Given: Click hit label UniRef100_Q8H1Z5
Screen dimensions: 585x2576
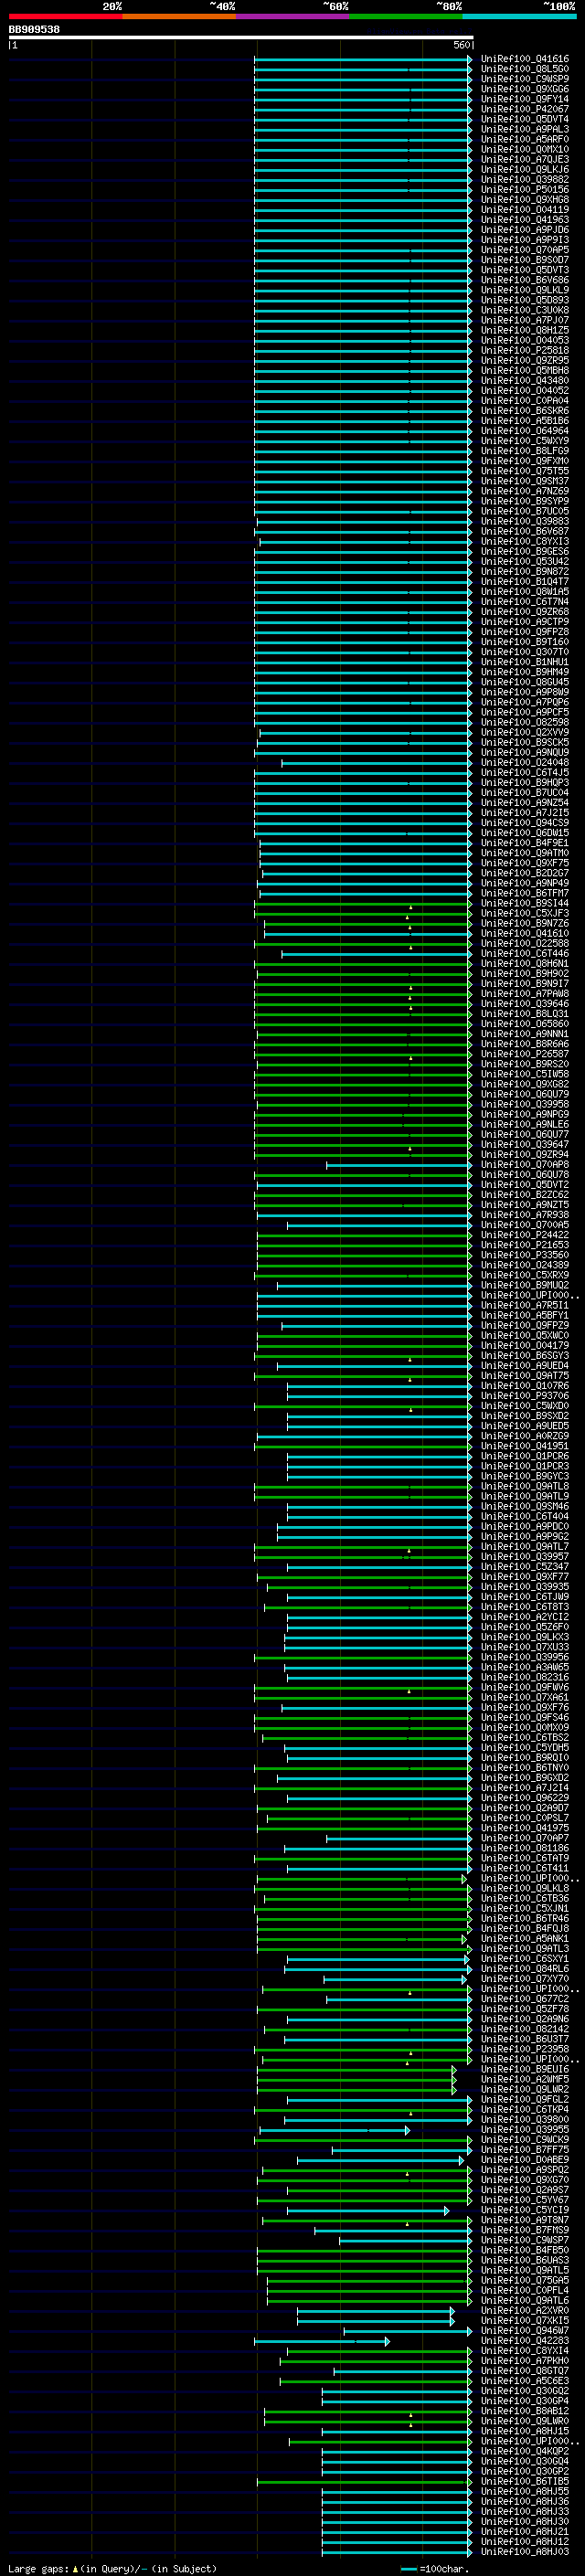Looking at the screenshot, I should pos(525,330).
